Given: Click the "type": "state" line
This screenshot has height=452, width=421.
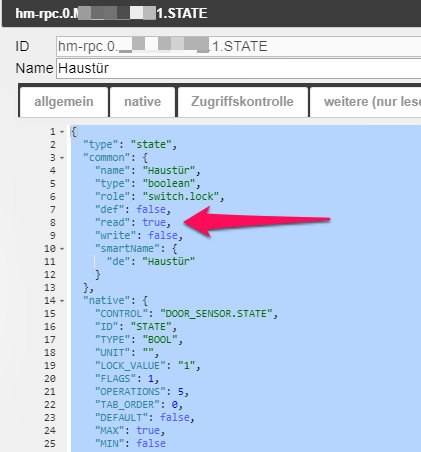Looking at the screenshot, I should click(130, 145).
